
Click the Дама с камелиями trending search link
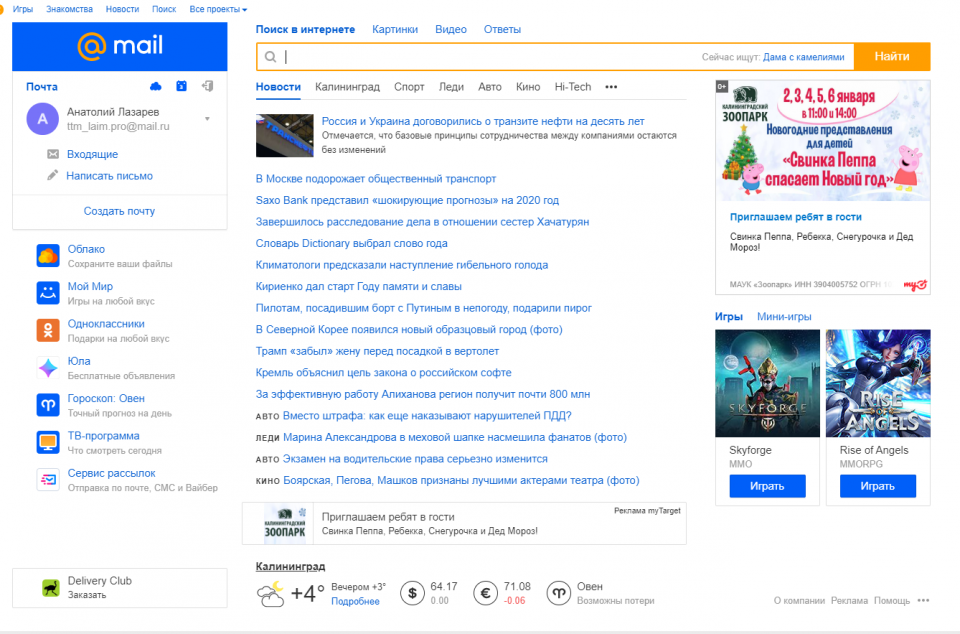(x=803, y=57)
